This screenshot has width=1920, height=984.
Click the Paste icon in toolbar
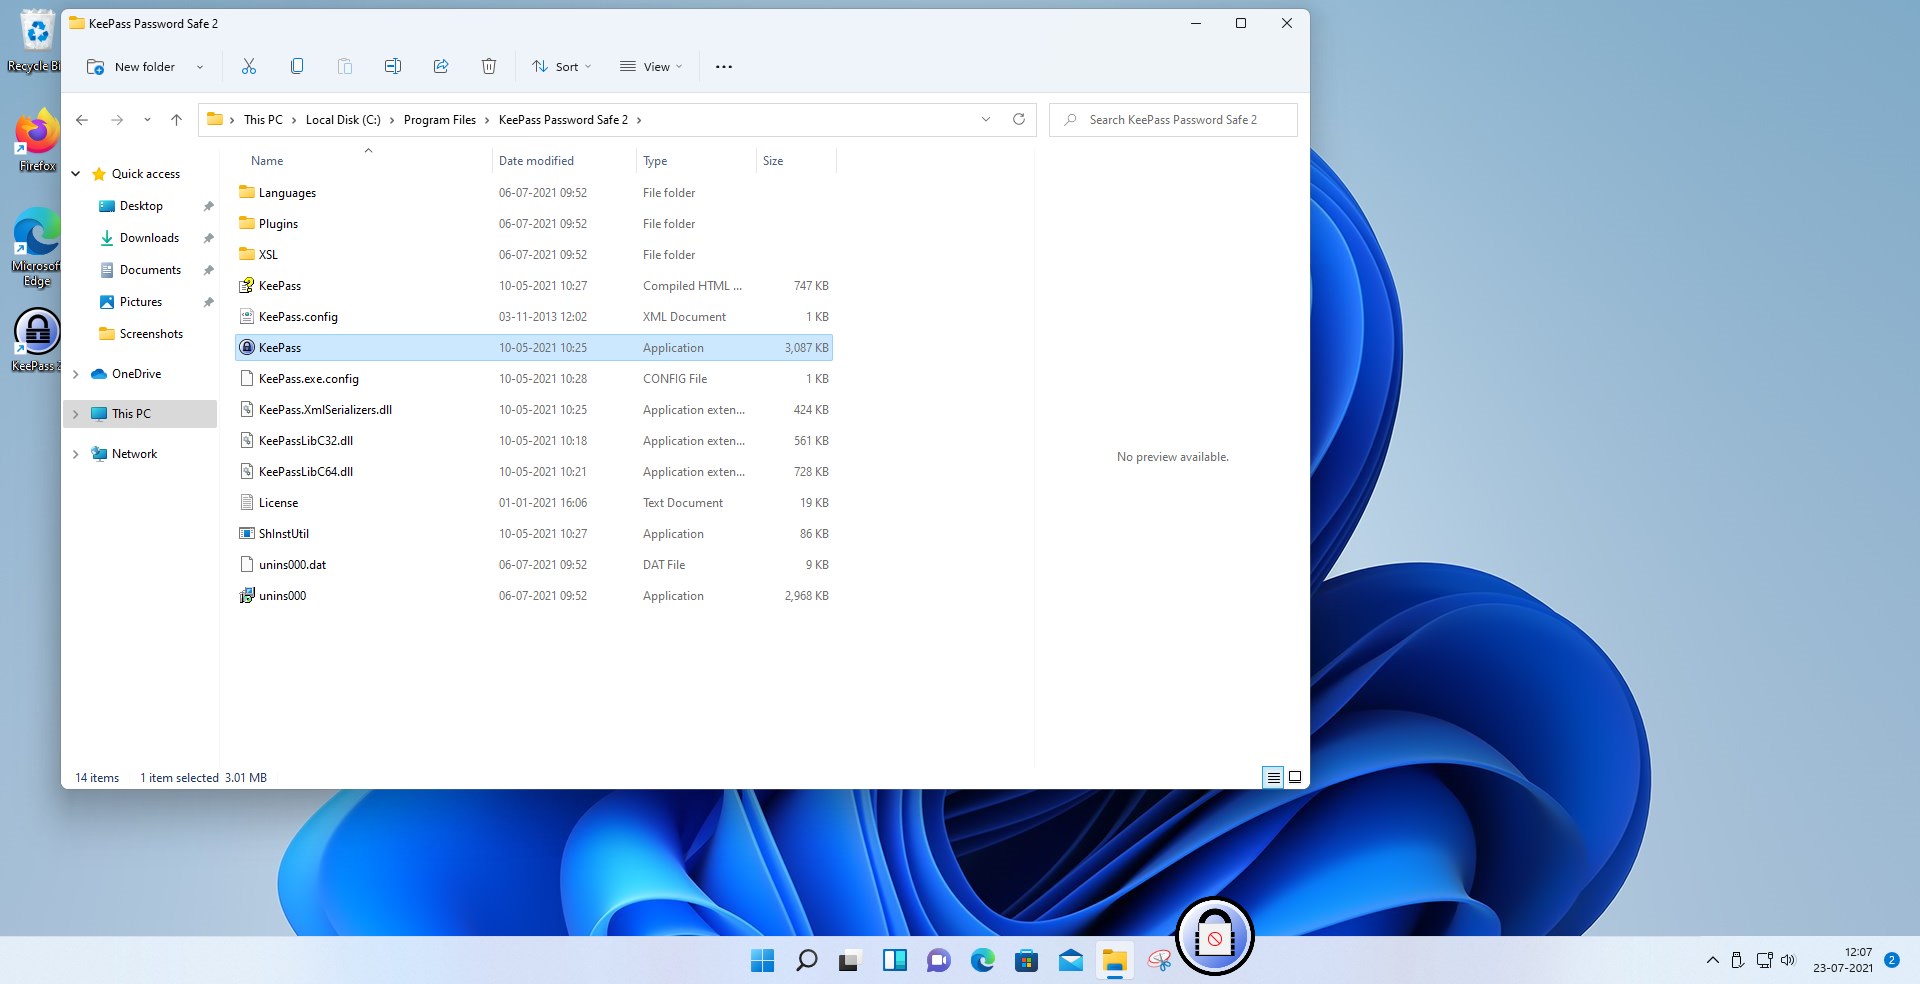pos(345,66)
